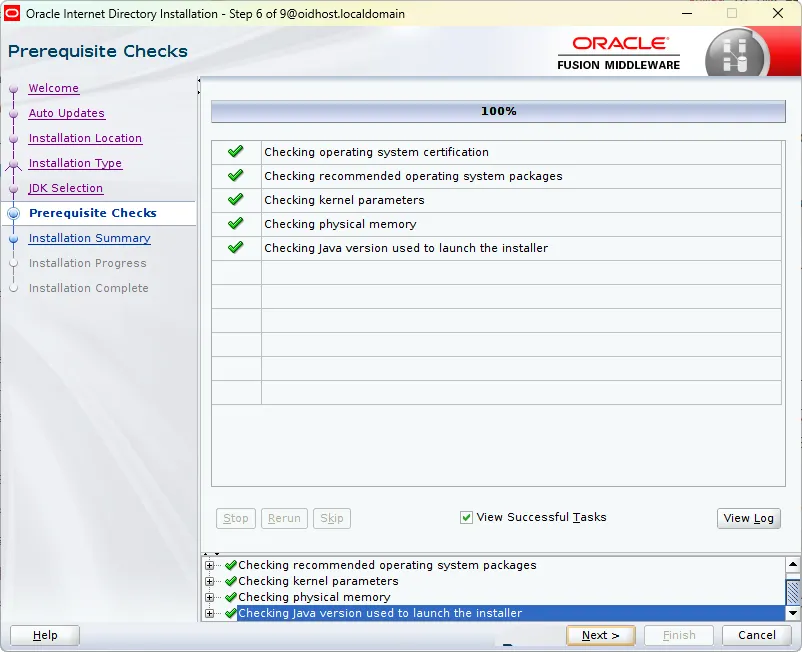802x652 pixels.
Task: Click the Rerun button
Action: click(x=284, y=518)
